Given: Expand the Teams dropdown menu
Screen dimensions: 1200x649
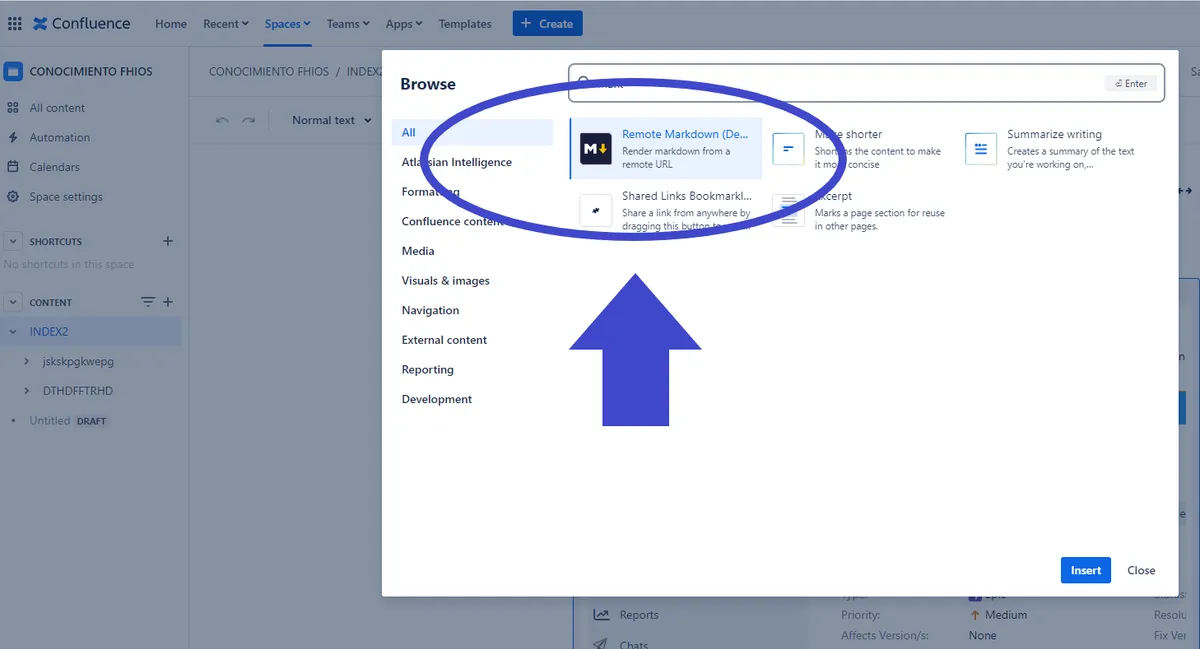Looking at the screenshot, I should pos(348,24).
